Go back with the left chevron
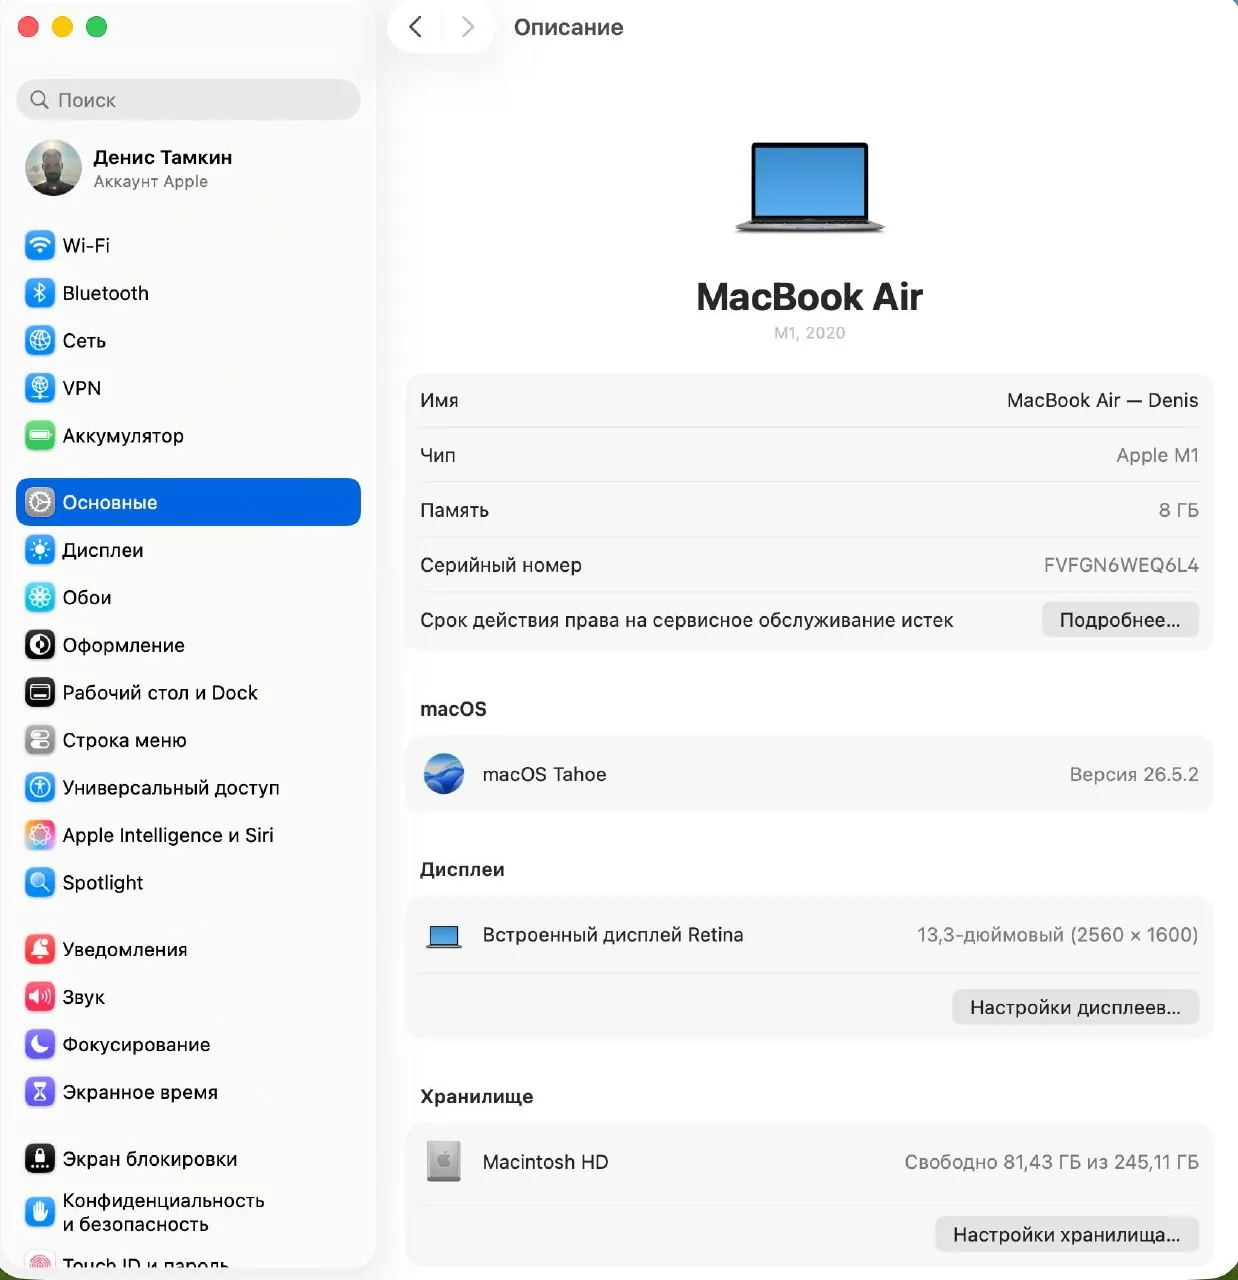Viewport: 1238px width, 1280px height. 416,27
